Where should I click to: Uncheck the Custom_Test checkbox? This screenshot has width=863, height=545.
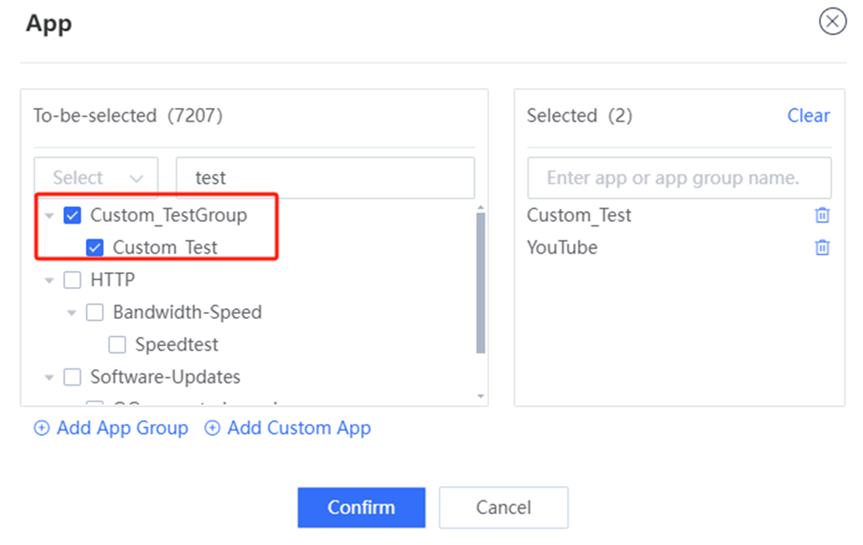tap(95, 248)
